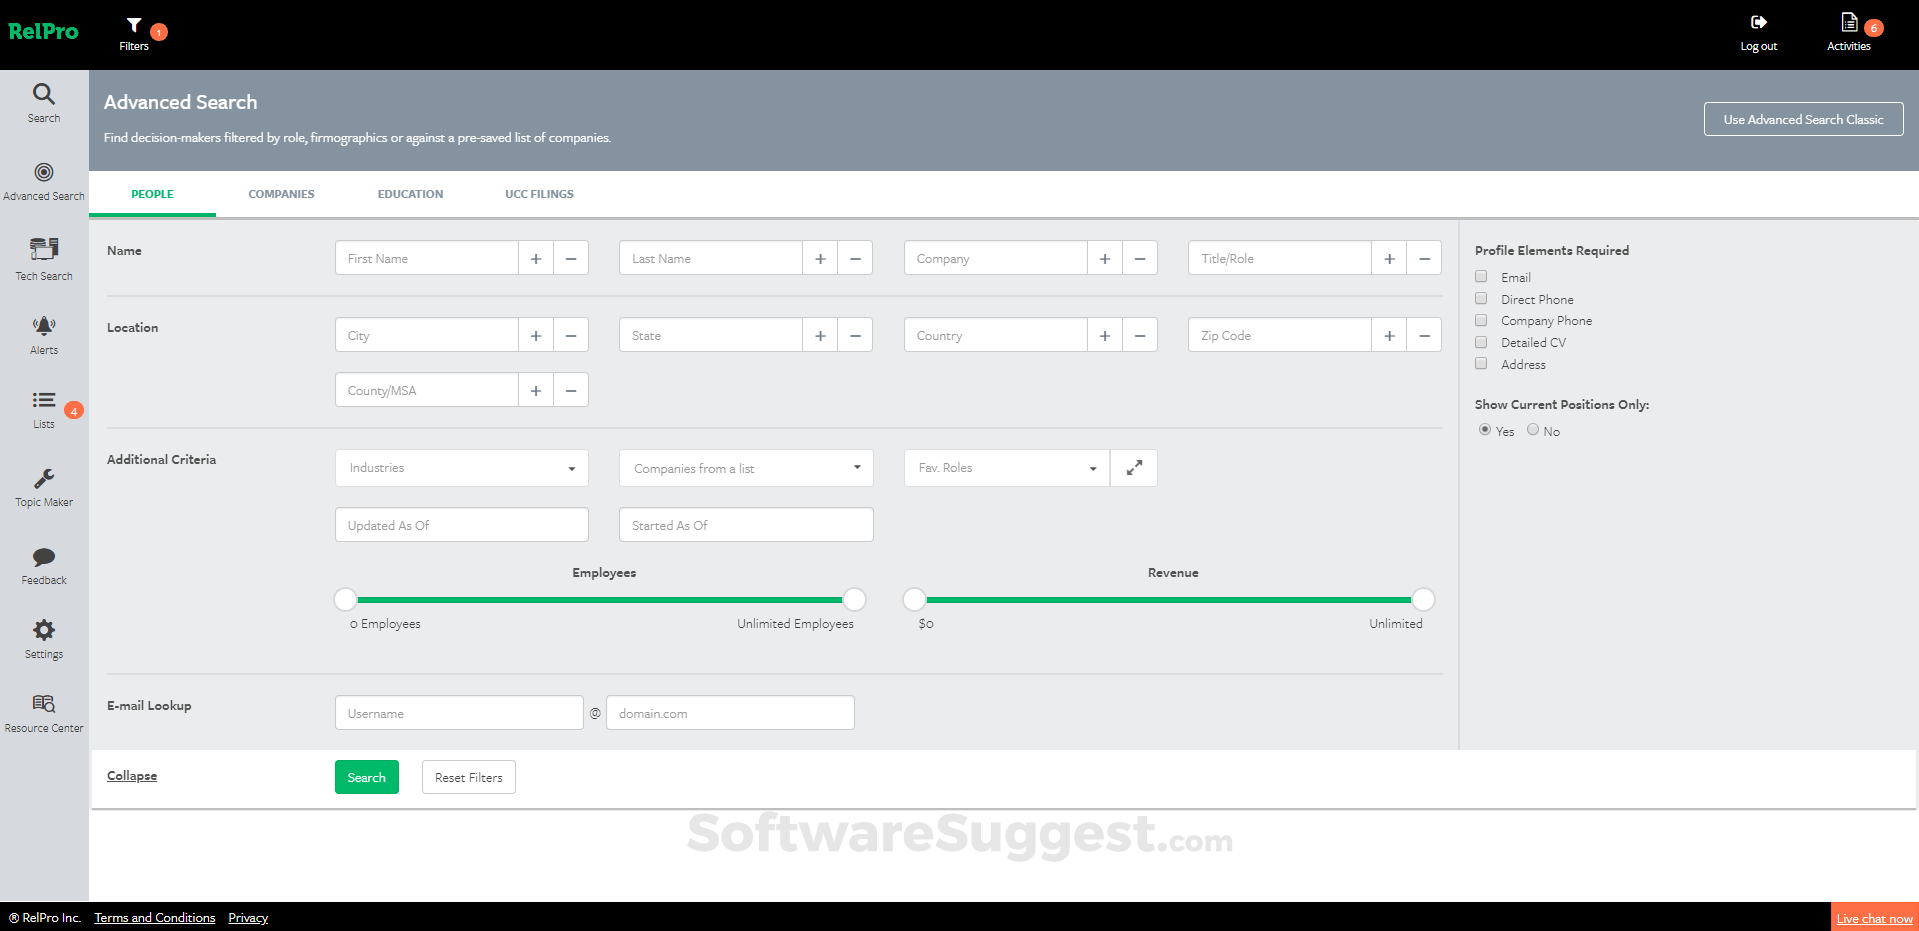Screen dimensions: 1919x931
Task: Open the Terms and Conditions link
Action: [154, 917]
